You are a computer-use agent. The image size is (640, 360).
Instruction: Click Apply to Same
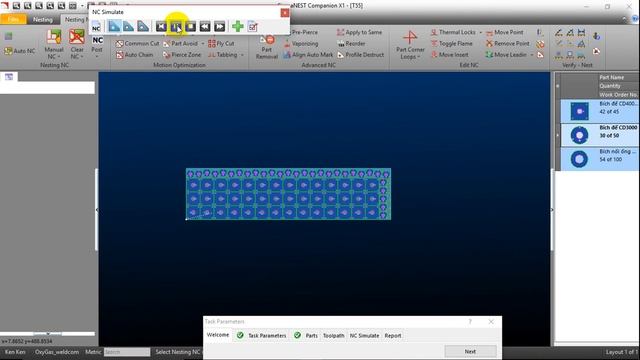tap(360, 32)
